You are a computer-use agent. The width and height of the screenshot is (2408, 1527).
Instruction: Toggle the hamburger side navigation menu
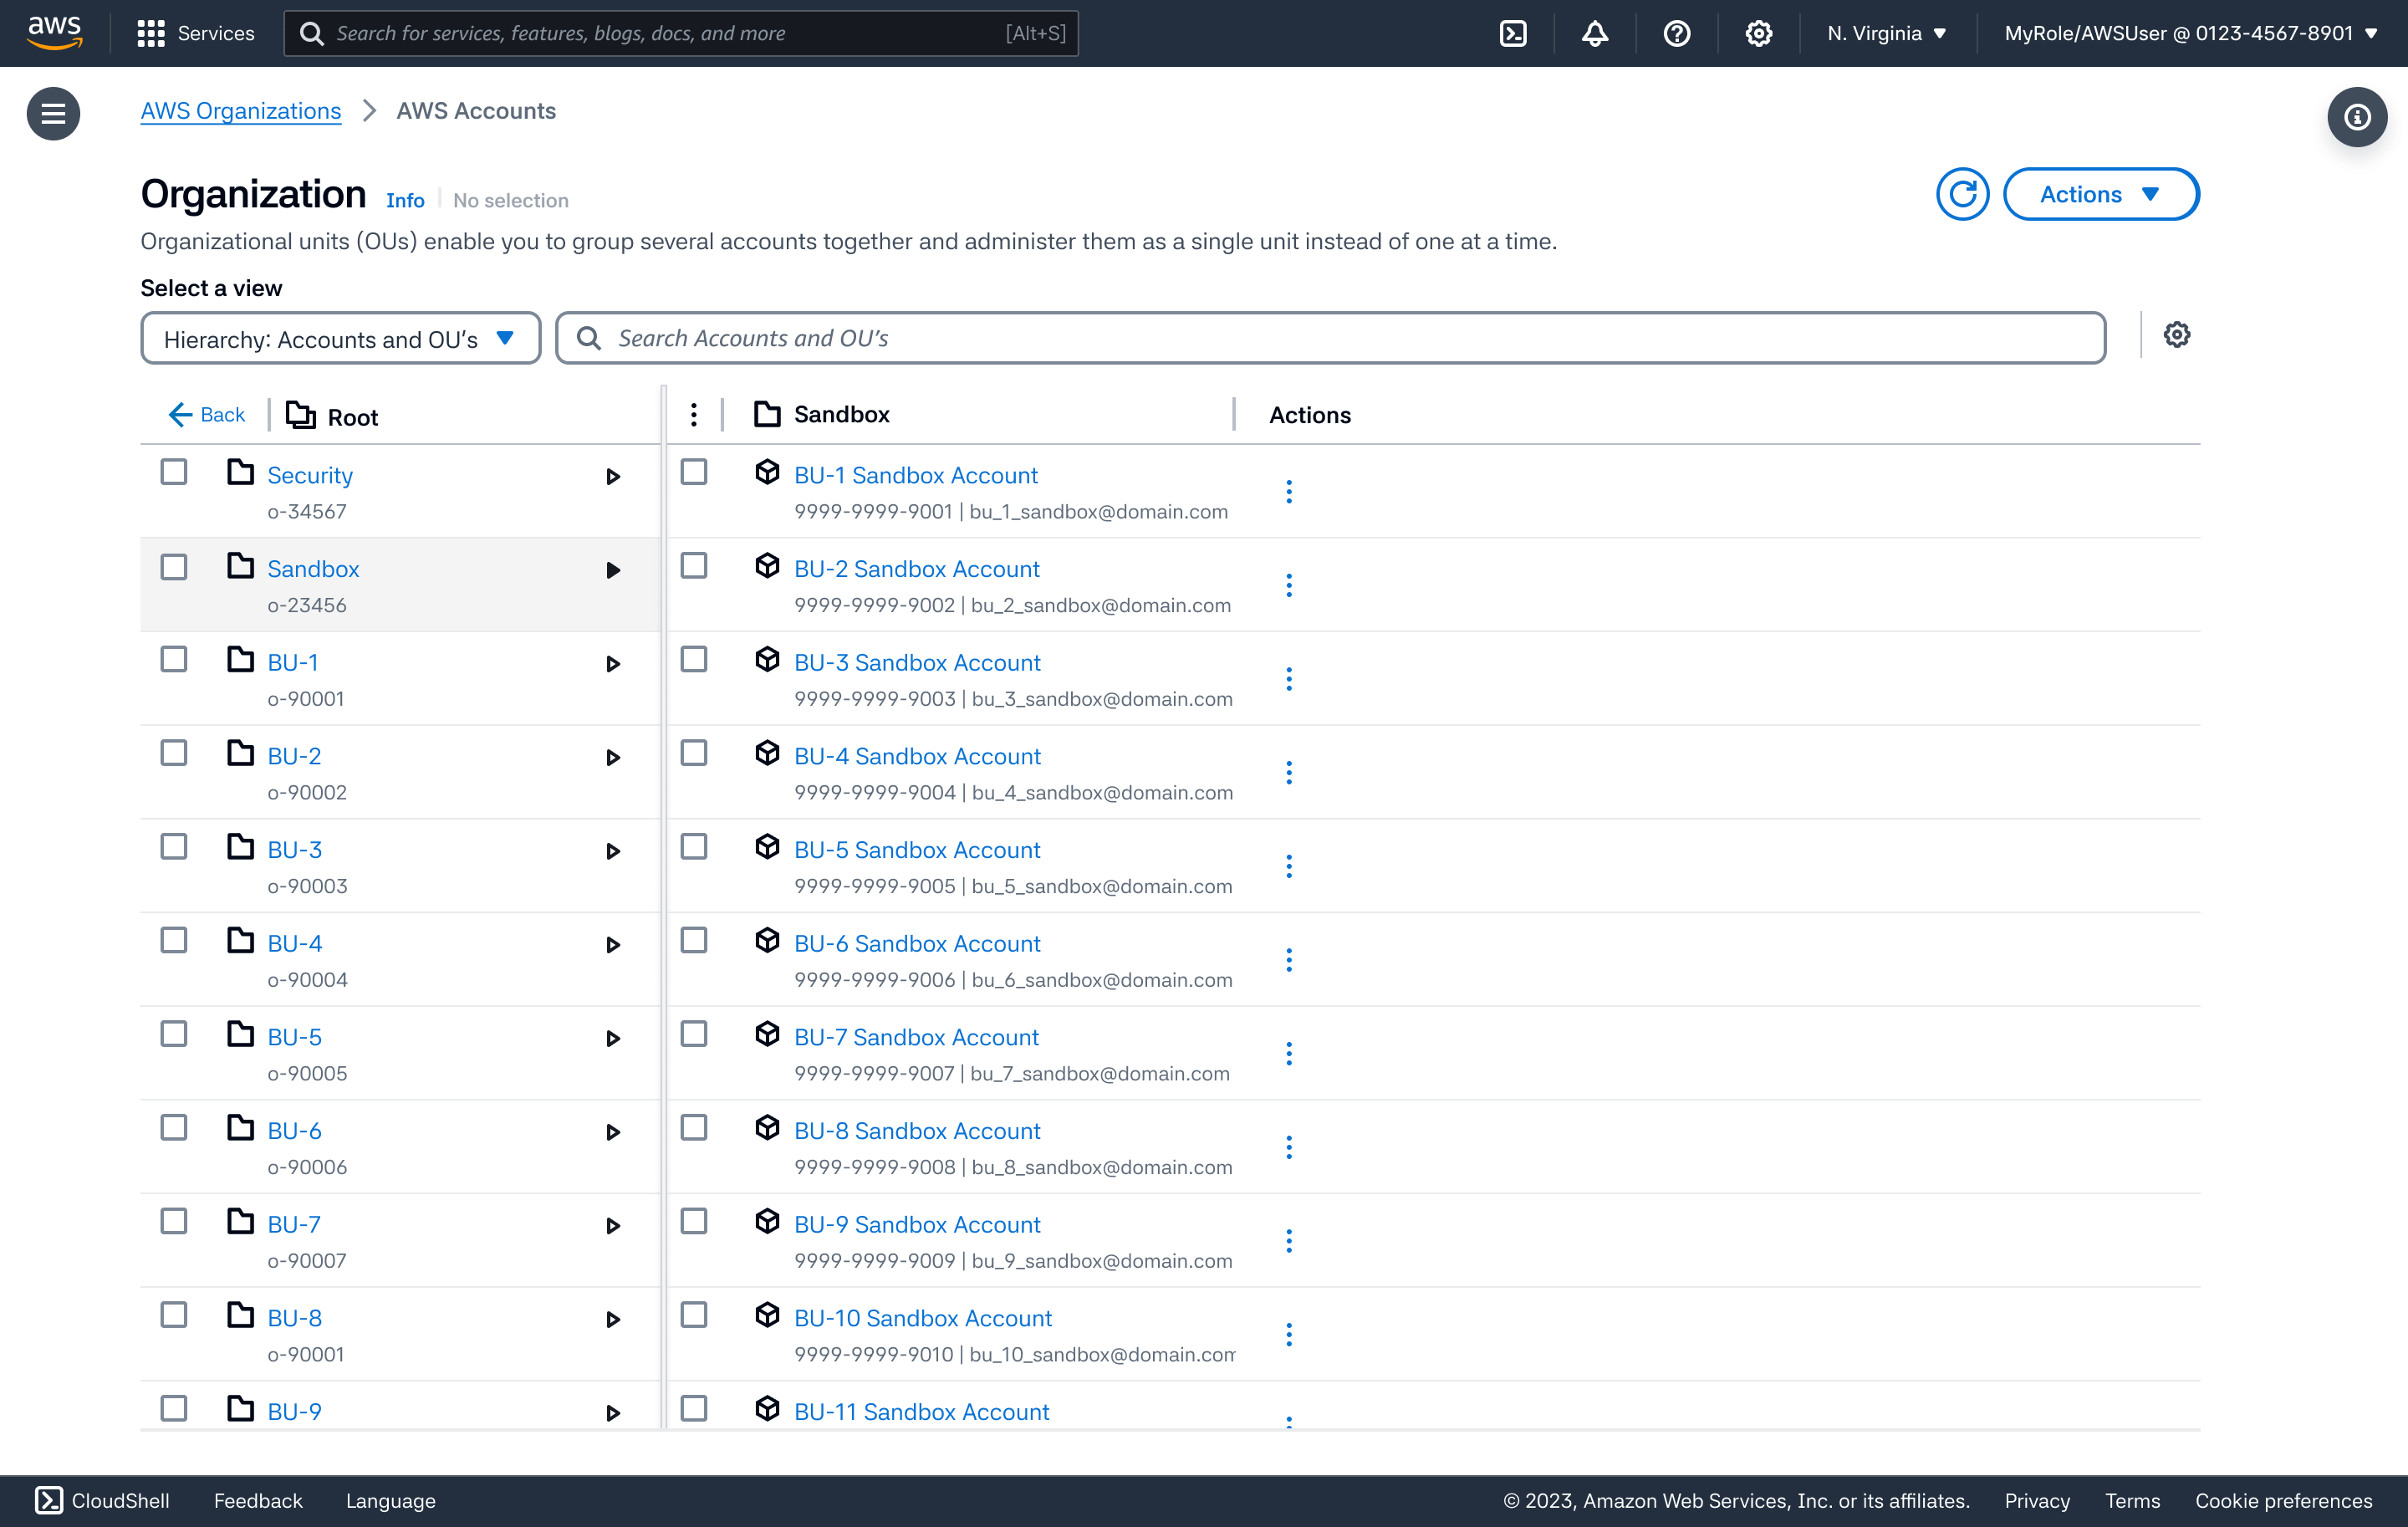[x=53, y=113]
